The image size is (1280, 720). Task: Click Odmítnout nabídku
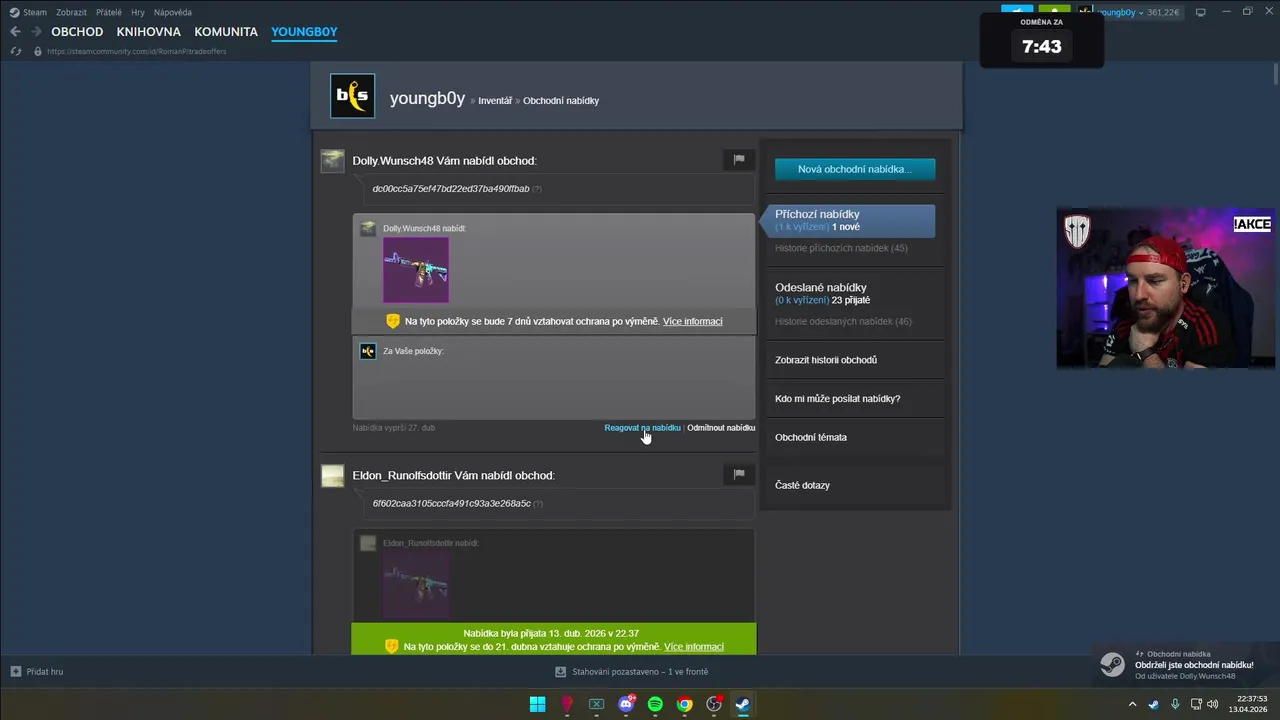click(721, 428)
